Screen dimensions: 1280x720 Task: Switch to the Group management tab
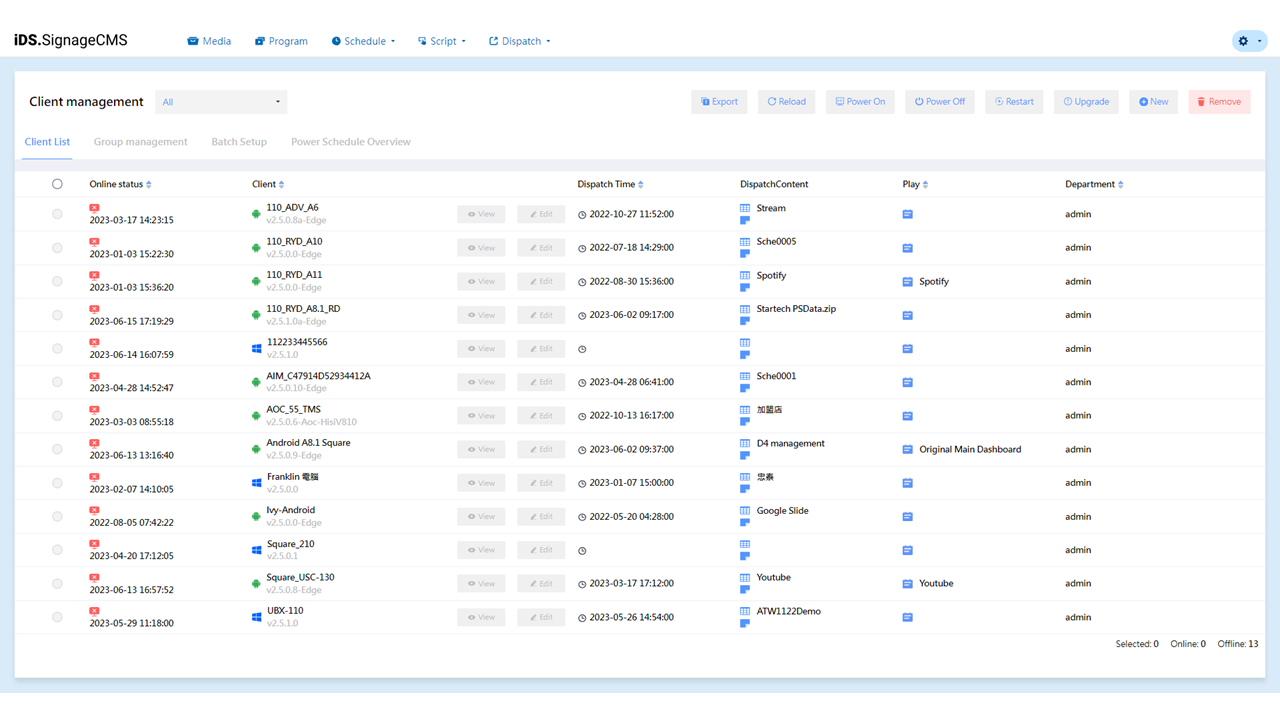140,142
